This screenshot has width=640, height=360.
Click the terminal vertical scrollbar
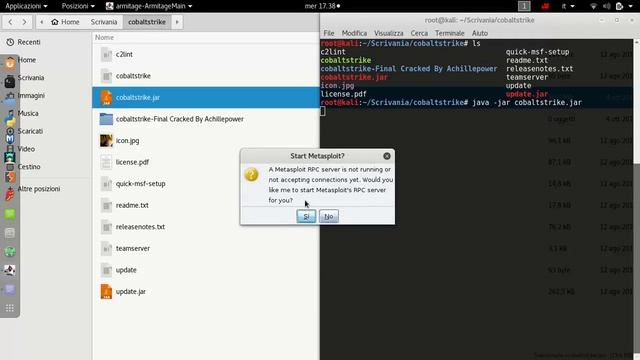click(x=636, y=199)
